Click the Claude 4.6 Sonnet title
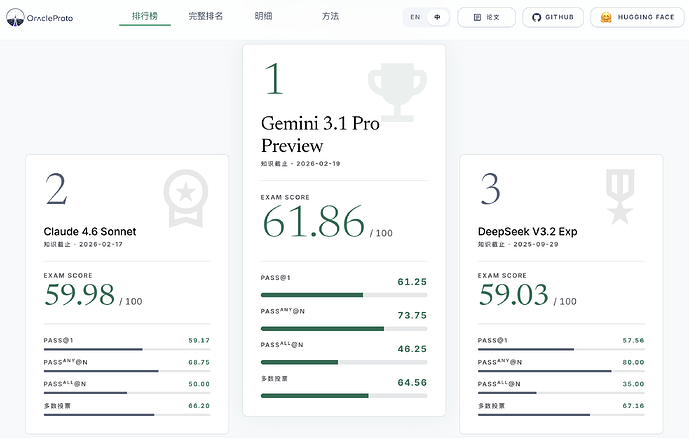 point(90,232)
